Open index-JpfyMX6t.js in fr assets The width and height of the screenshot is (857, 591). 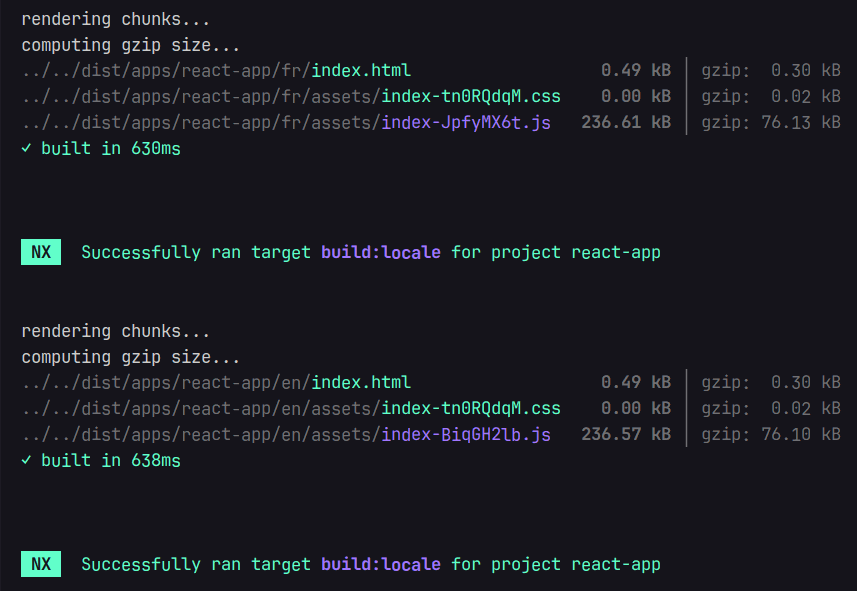click(x=465, y=122)
